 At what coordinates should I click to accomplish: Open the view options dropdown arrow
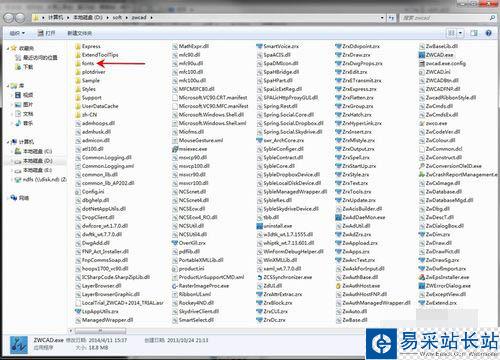pyautogui.click(x=460, y=33)
